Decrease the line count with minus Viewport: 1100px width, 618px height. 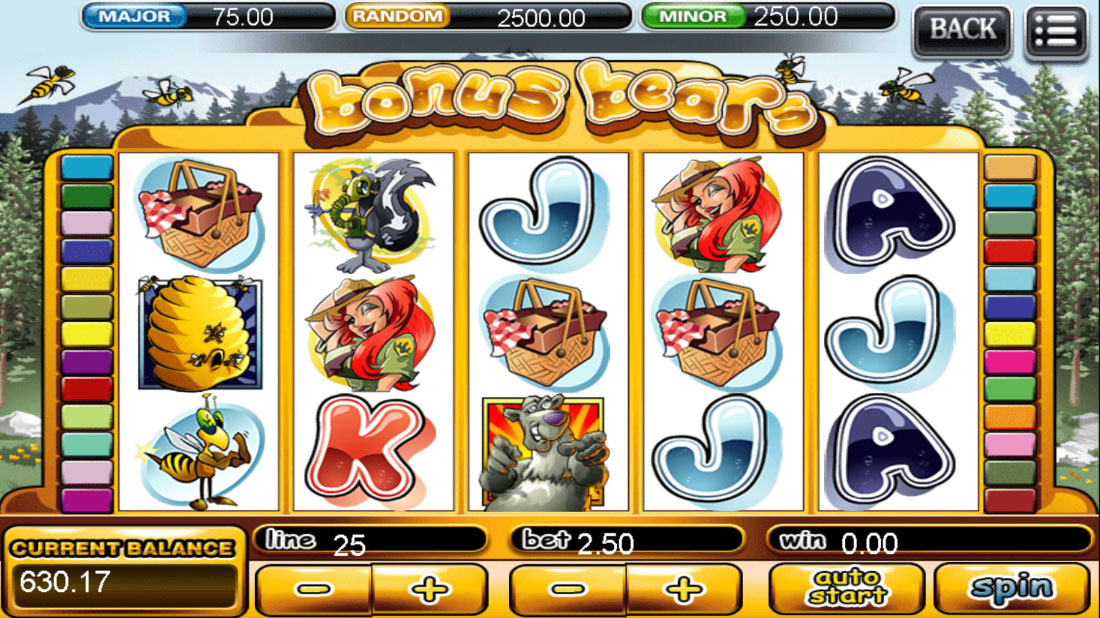(x=313, y=590)
